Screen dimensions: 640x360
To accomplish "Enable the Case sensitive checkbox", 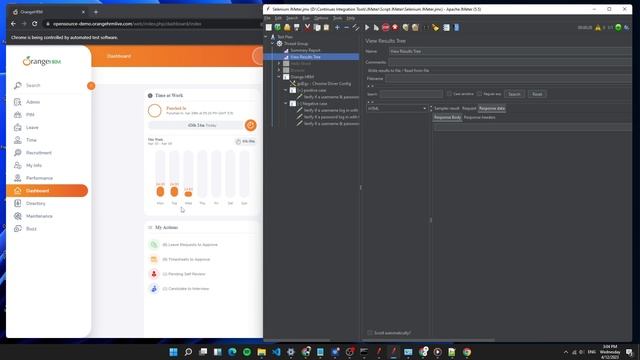I will pos(449,94).
